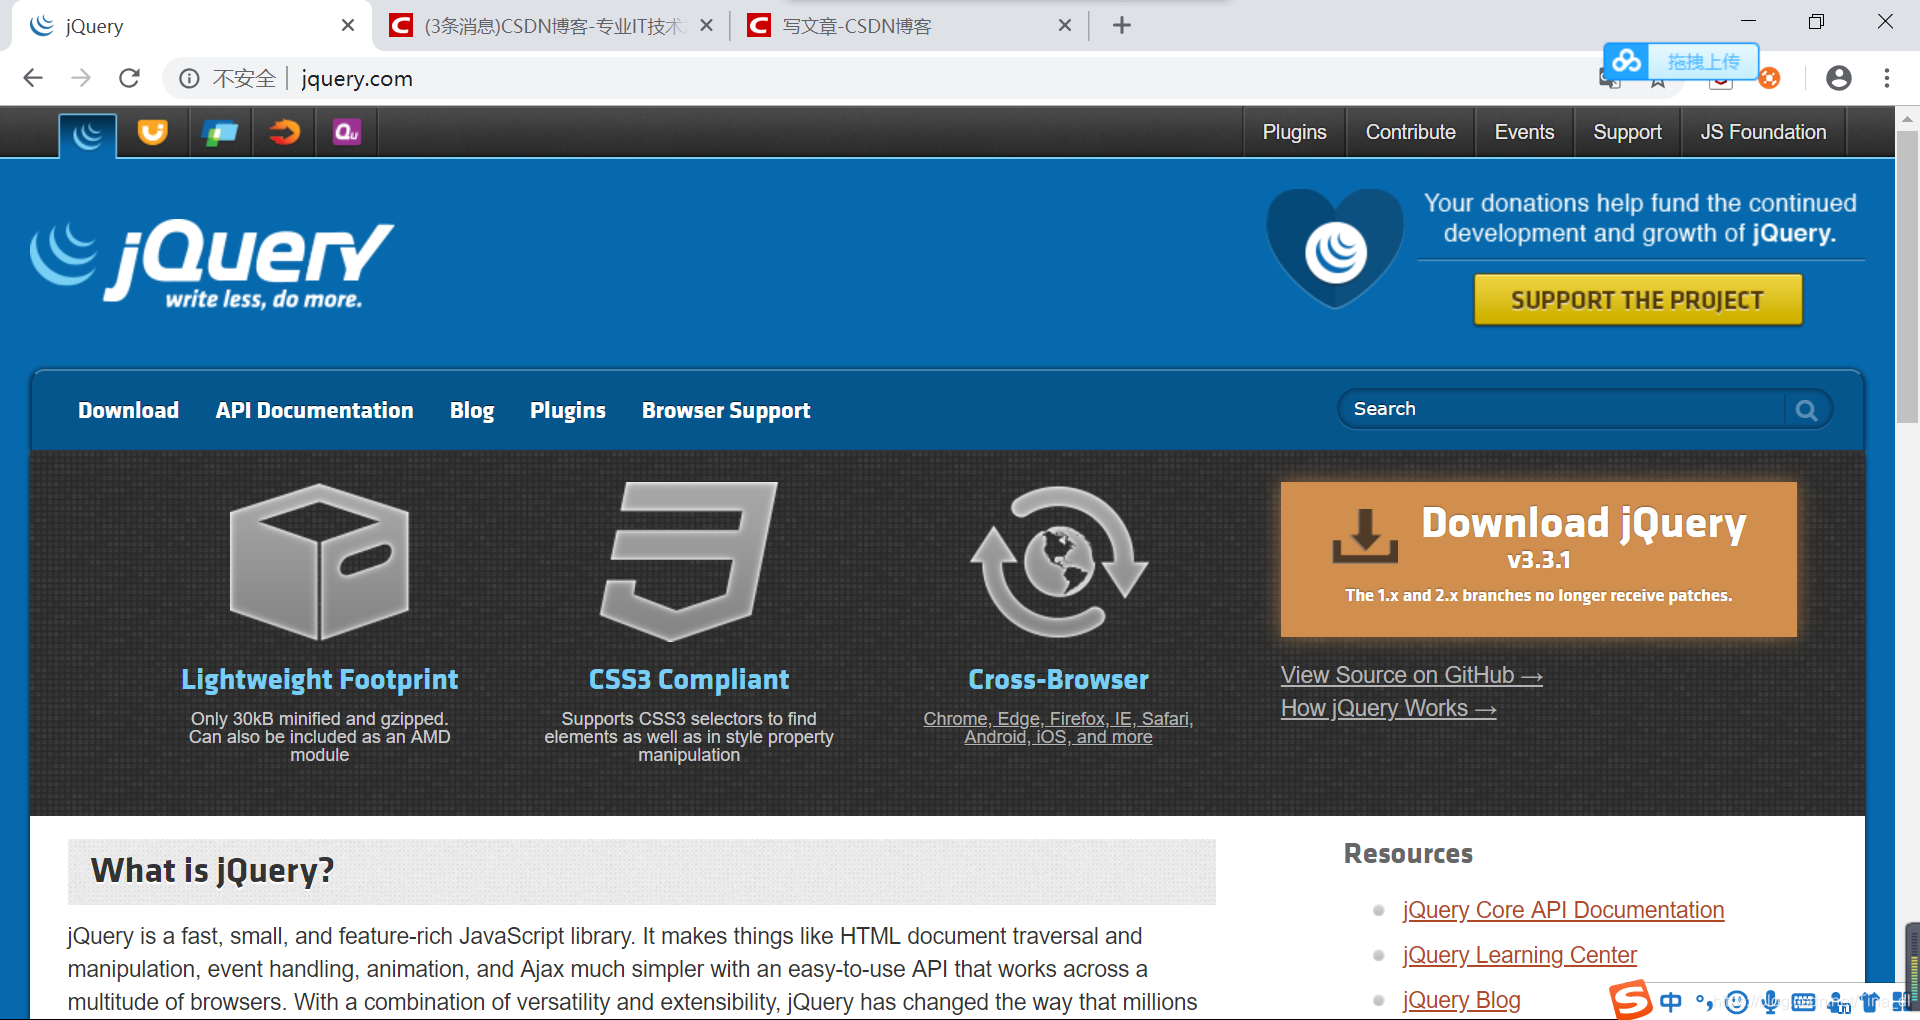Image resolution: width=1920 pixels, height=1020 pixels.
Task: Click the Cross-Browser globe icon
Action: tap(1059, 562)
